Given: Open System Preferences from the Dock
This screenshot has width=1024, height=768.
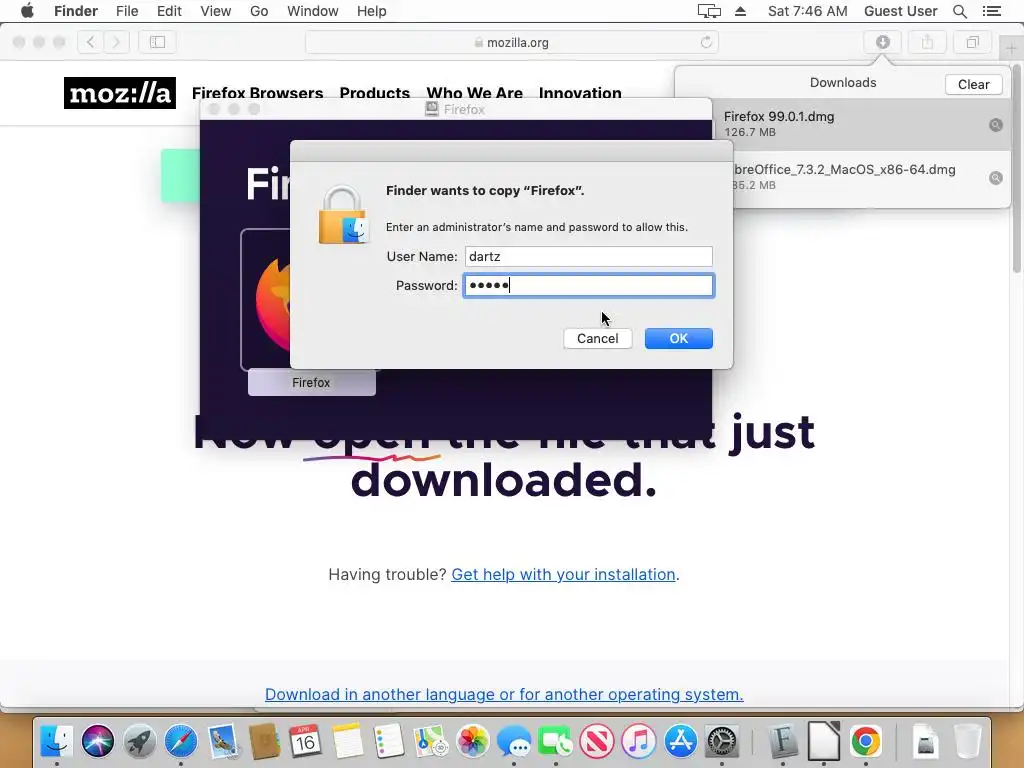Looking at the screenshot, I should (x=722, y=741).
